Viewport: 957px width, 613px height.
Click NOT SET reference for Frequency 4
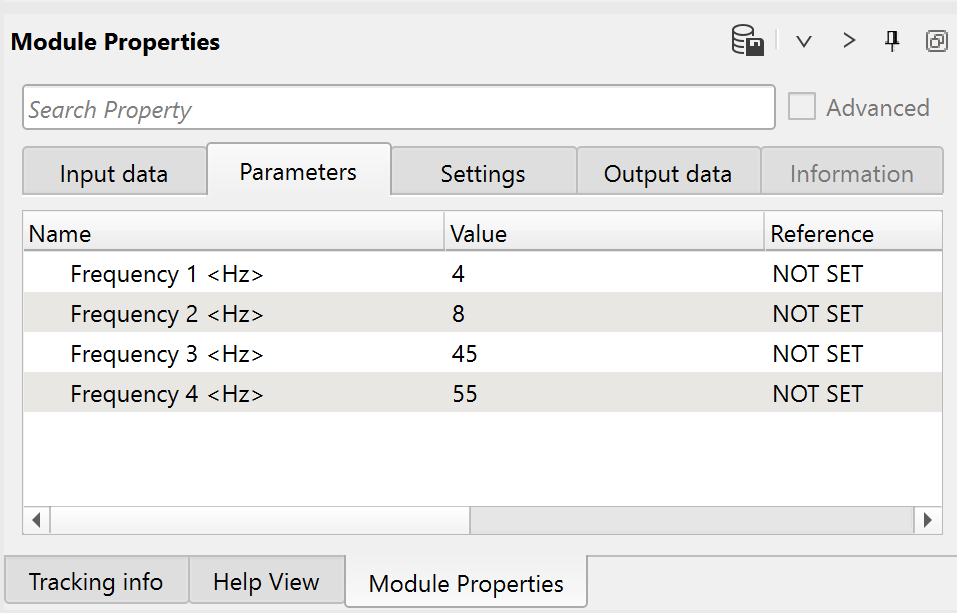point(817,394)
